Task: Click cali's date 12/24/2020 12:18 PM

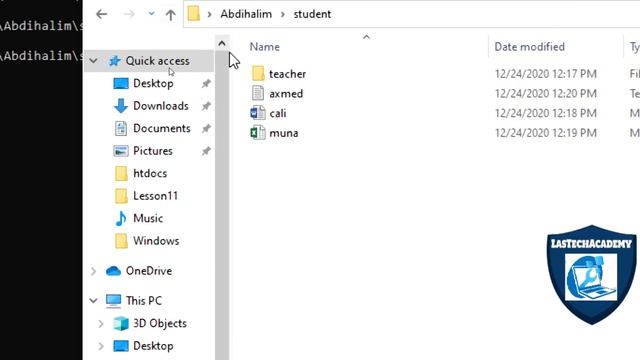Action: [x=546, y=113]
